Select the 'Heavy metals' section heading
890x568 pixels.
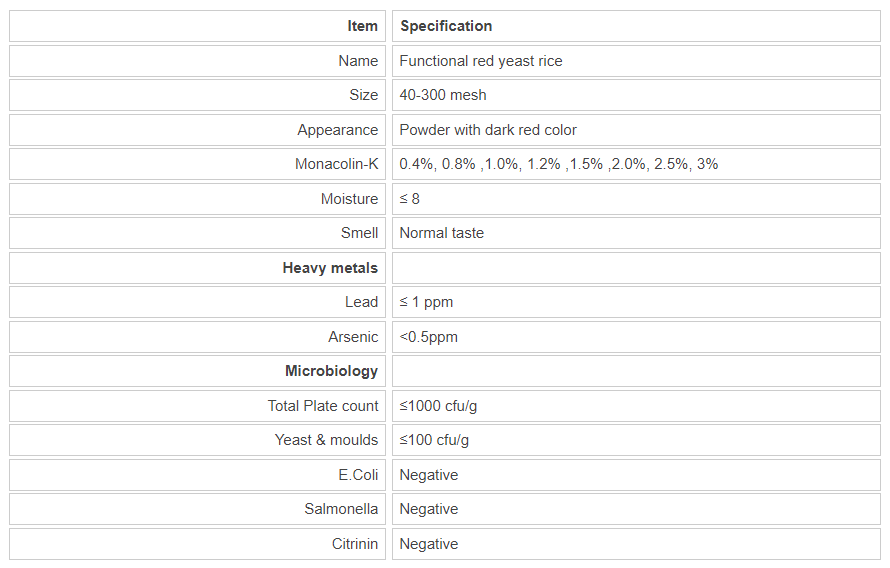tap(330, 268)
